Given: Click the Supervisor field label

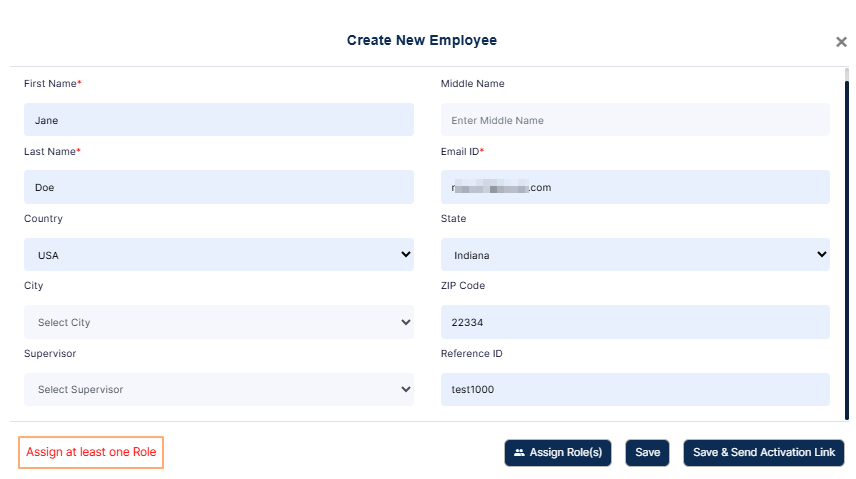Looking at the screenshot, I should [x=50, y=353].
